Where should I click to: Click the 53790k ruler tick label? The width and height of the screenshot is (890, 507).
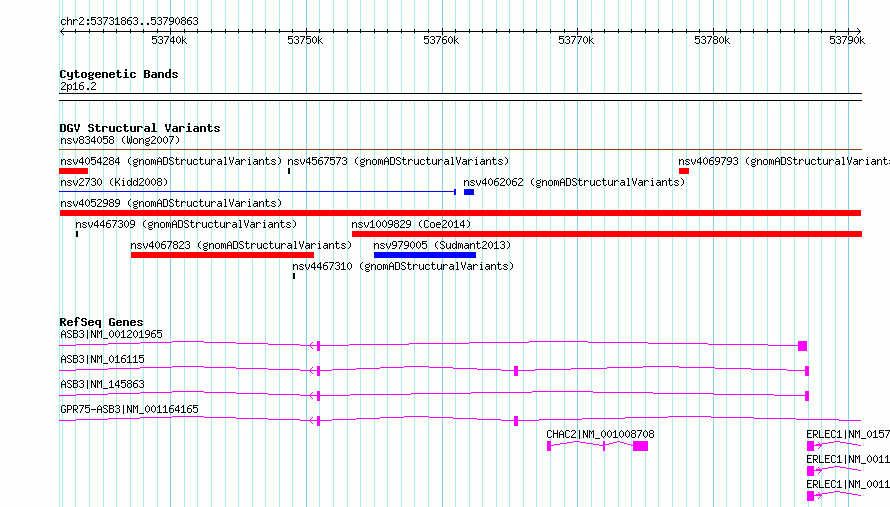(847, 40)
